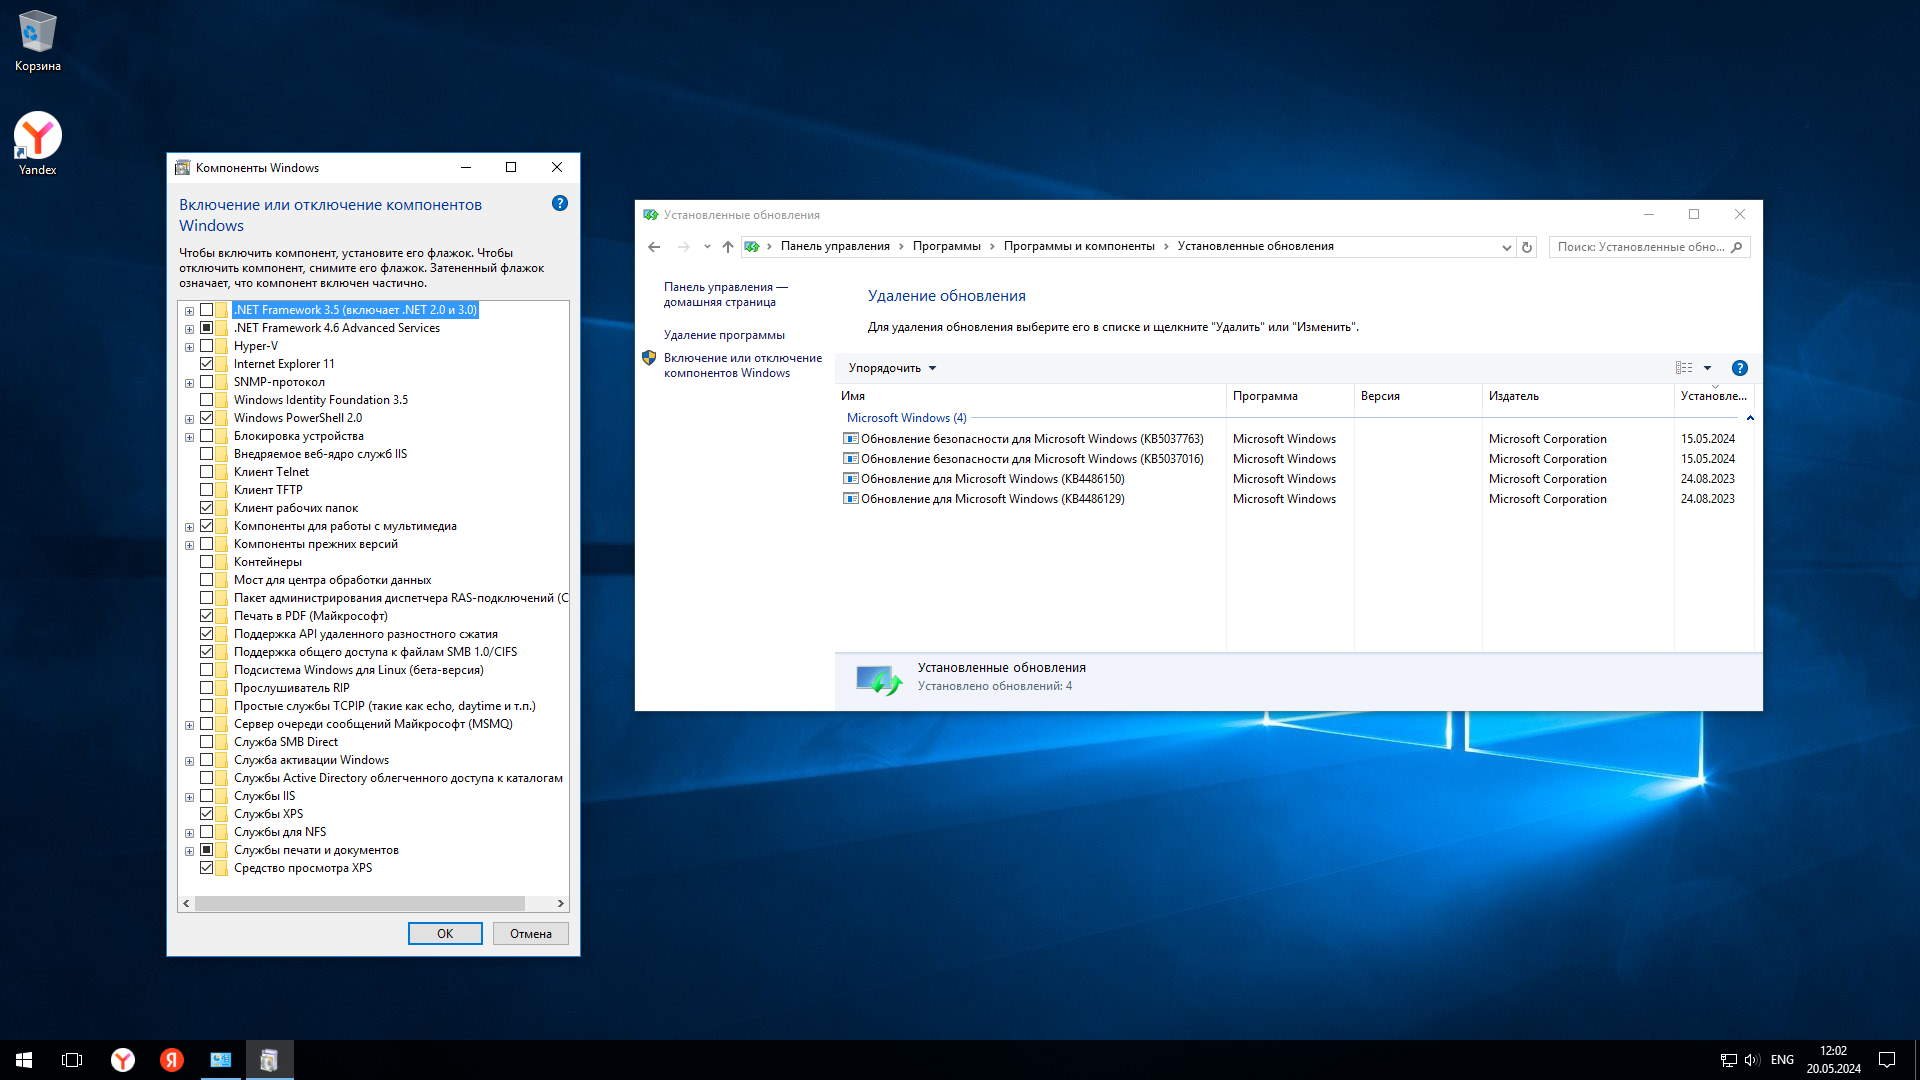Expand the IIS services tree node
This screenshot has width=1920, height=1080.
click(x=189, y=797)
